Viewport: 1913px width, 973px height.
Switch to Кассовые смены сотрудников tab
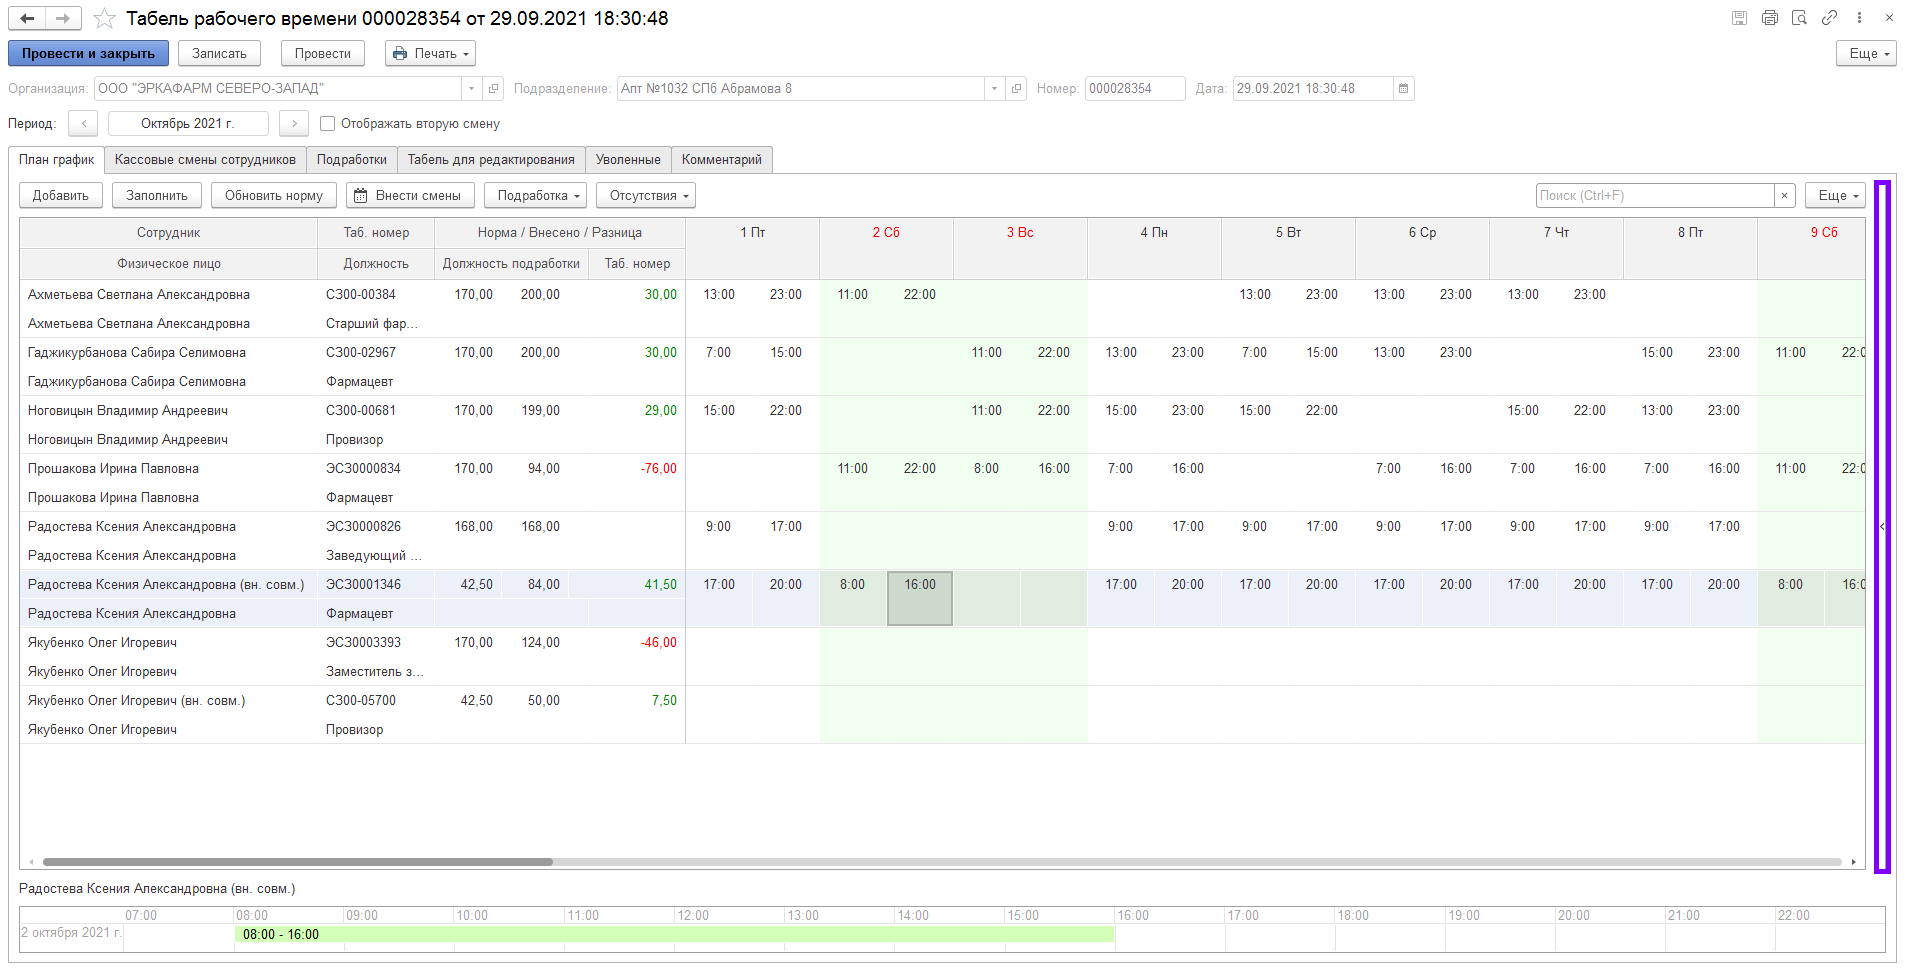click(205, 160)
